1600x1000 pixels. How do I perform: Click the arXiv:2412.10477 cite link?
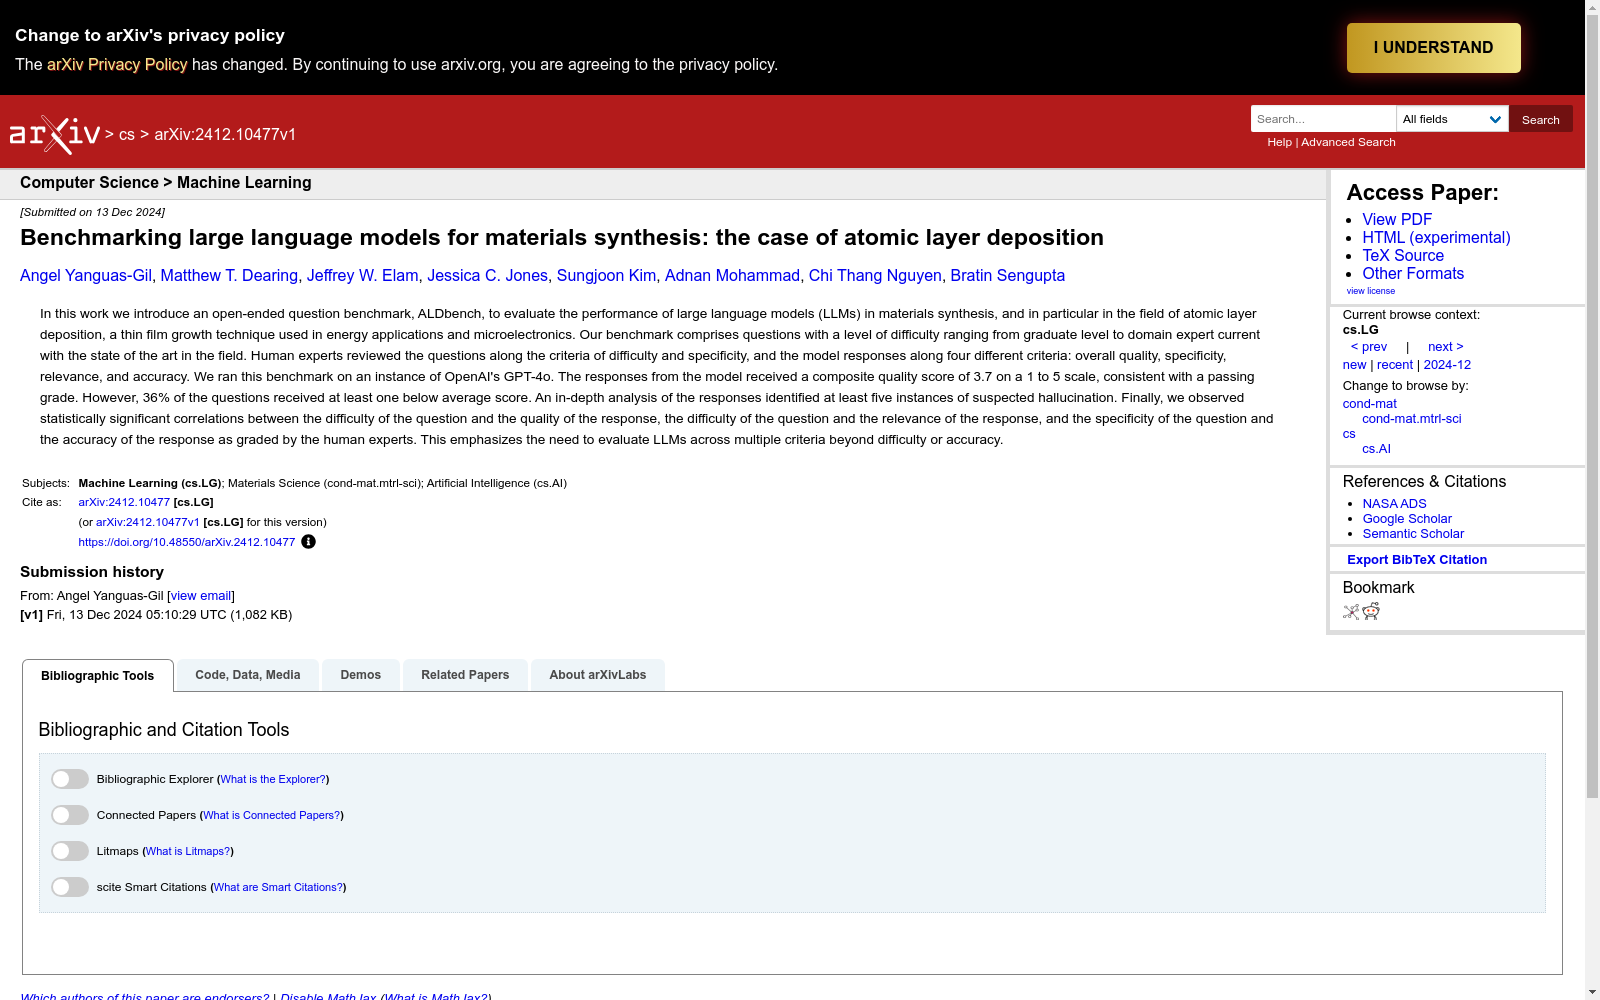click(x=124, y=503)
